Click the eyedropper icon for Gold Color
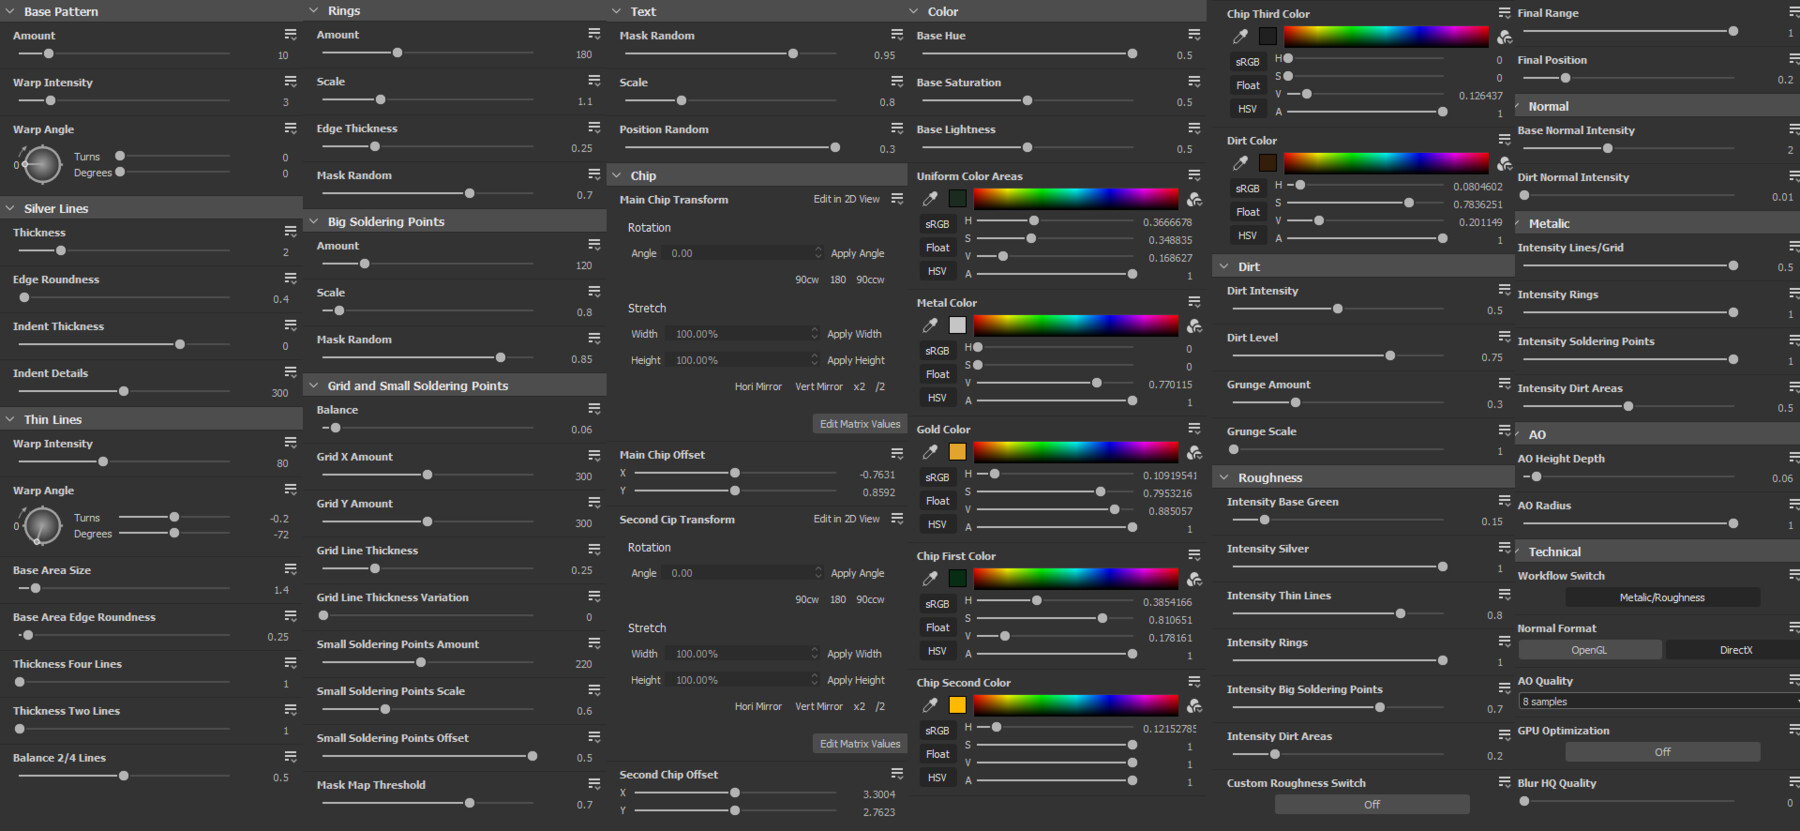Viewport: 1800px width, 831px height. pyautogui.click(x=930, y=452)
